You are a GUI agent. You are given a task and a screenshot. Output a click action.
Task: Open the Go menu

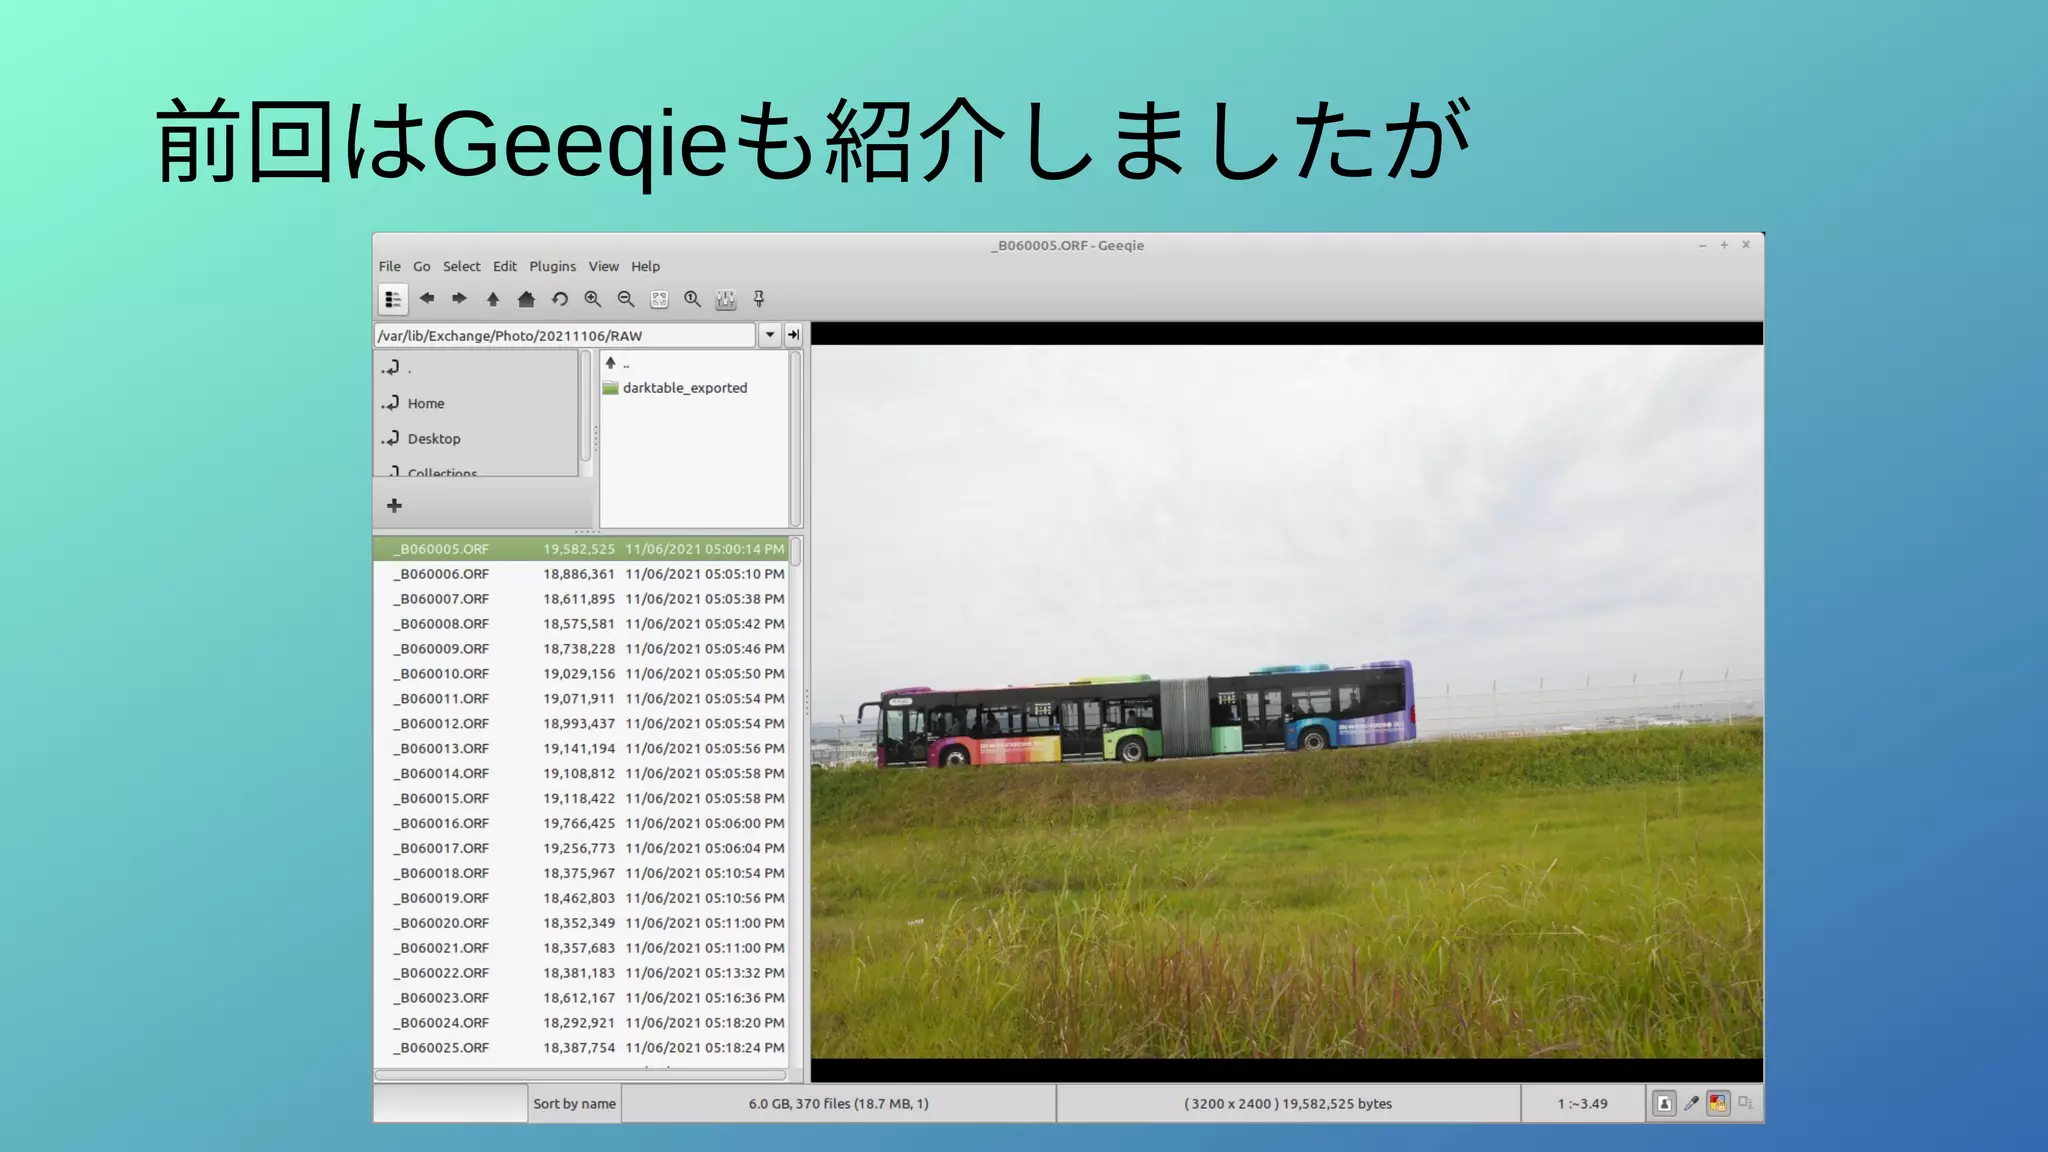pos(422,266)
